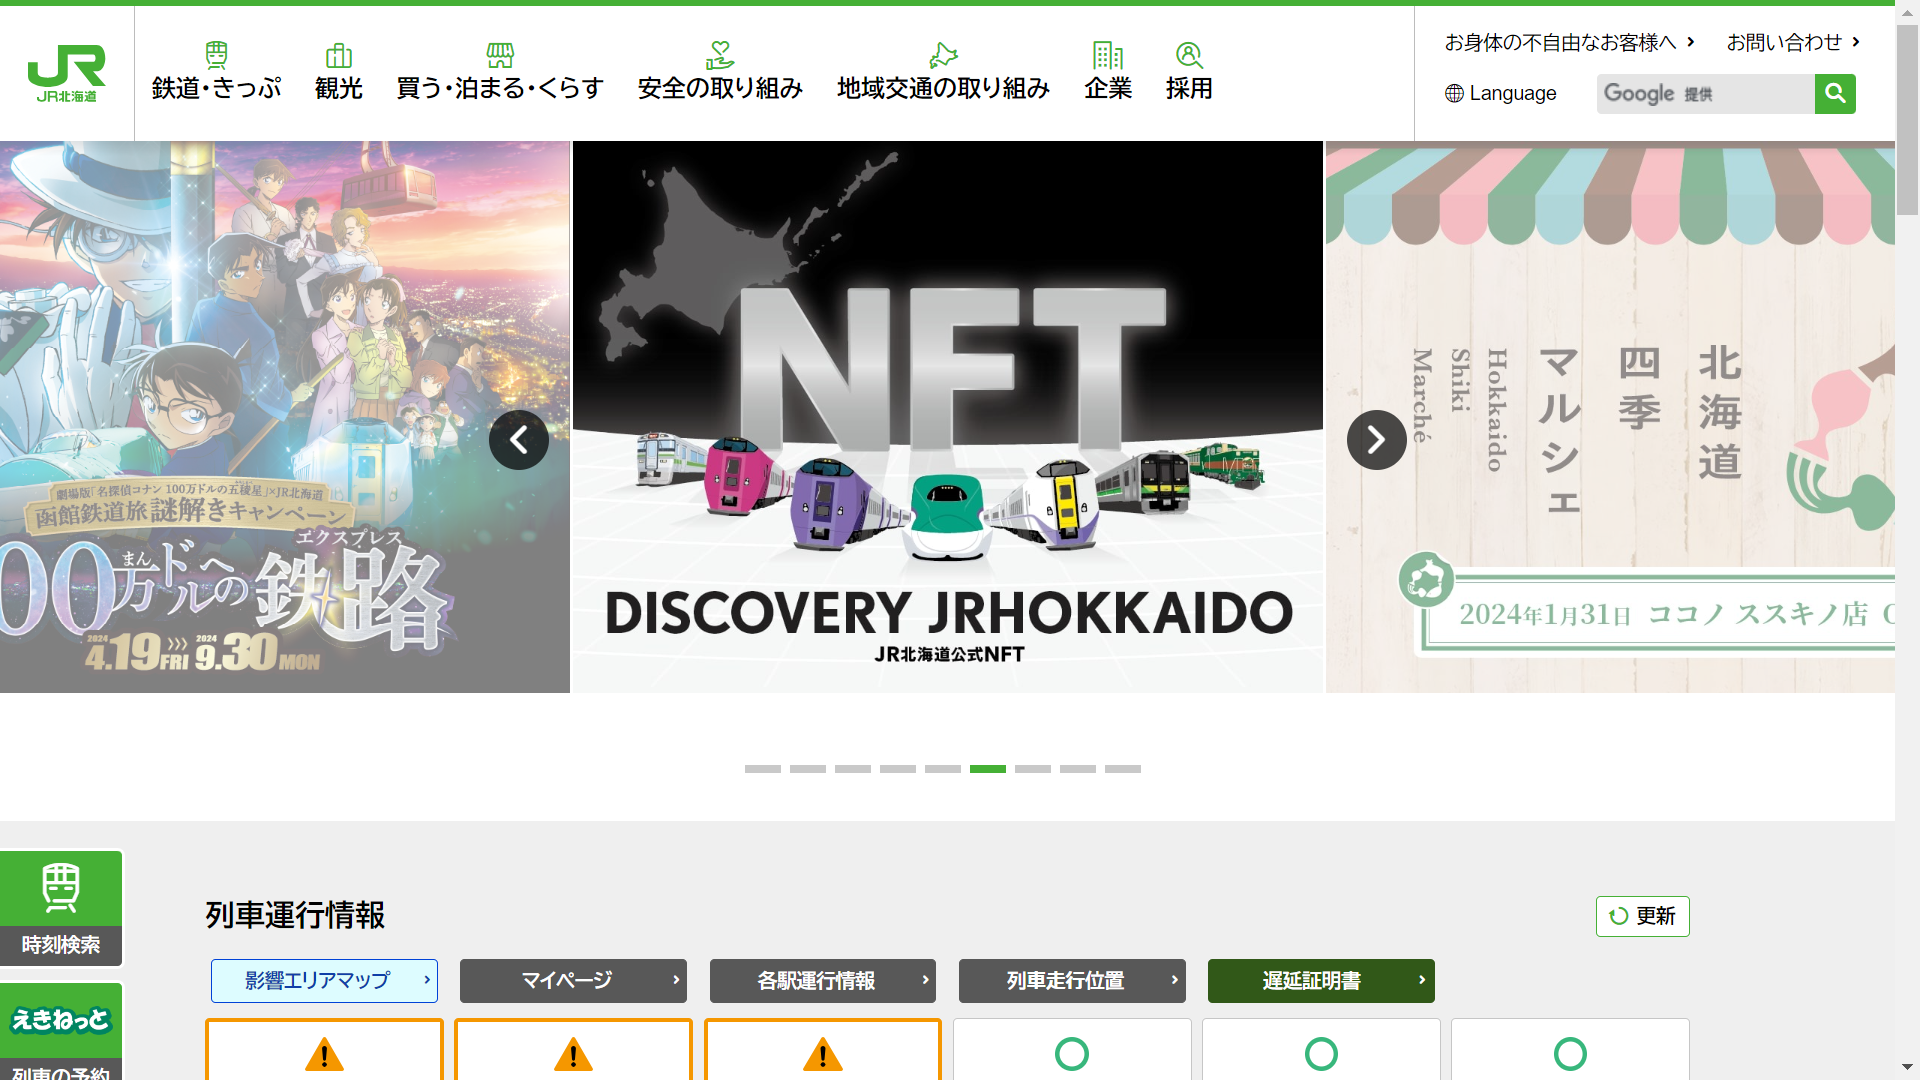
Task: Open the 安全の取り組み menu
Action: [720, 89]
